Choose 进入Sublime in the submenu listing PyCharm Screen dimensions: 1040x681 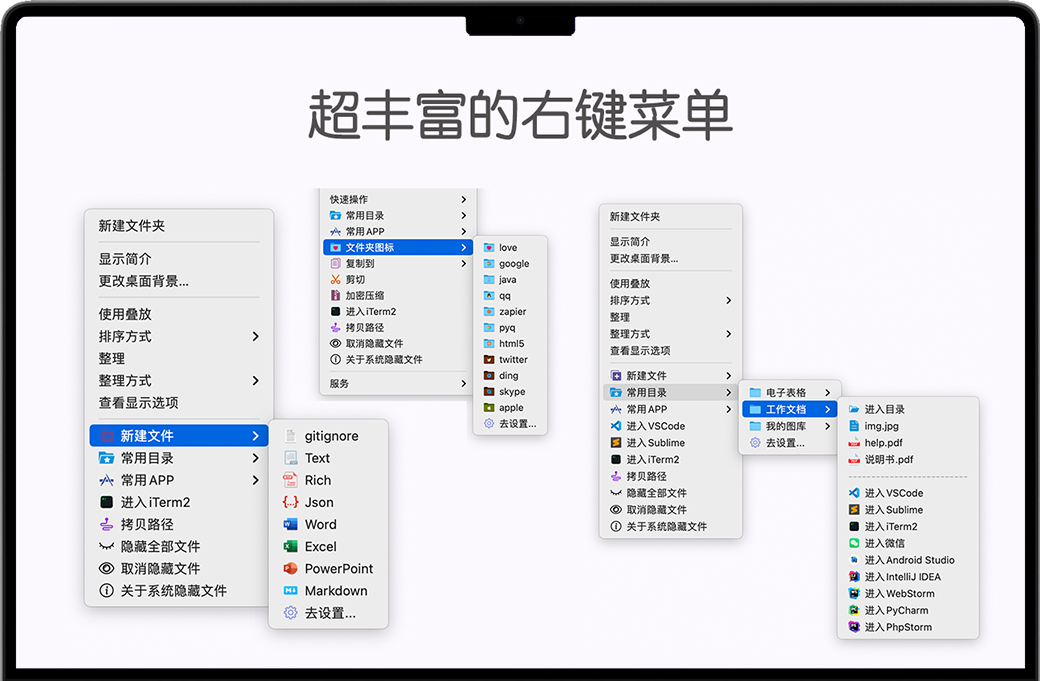coord(908,509)
